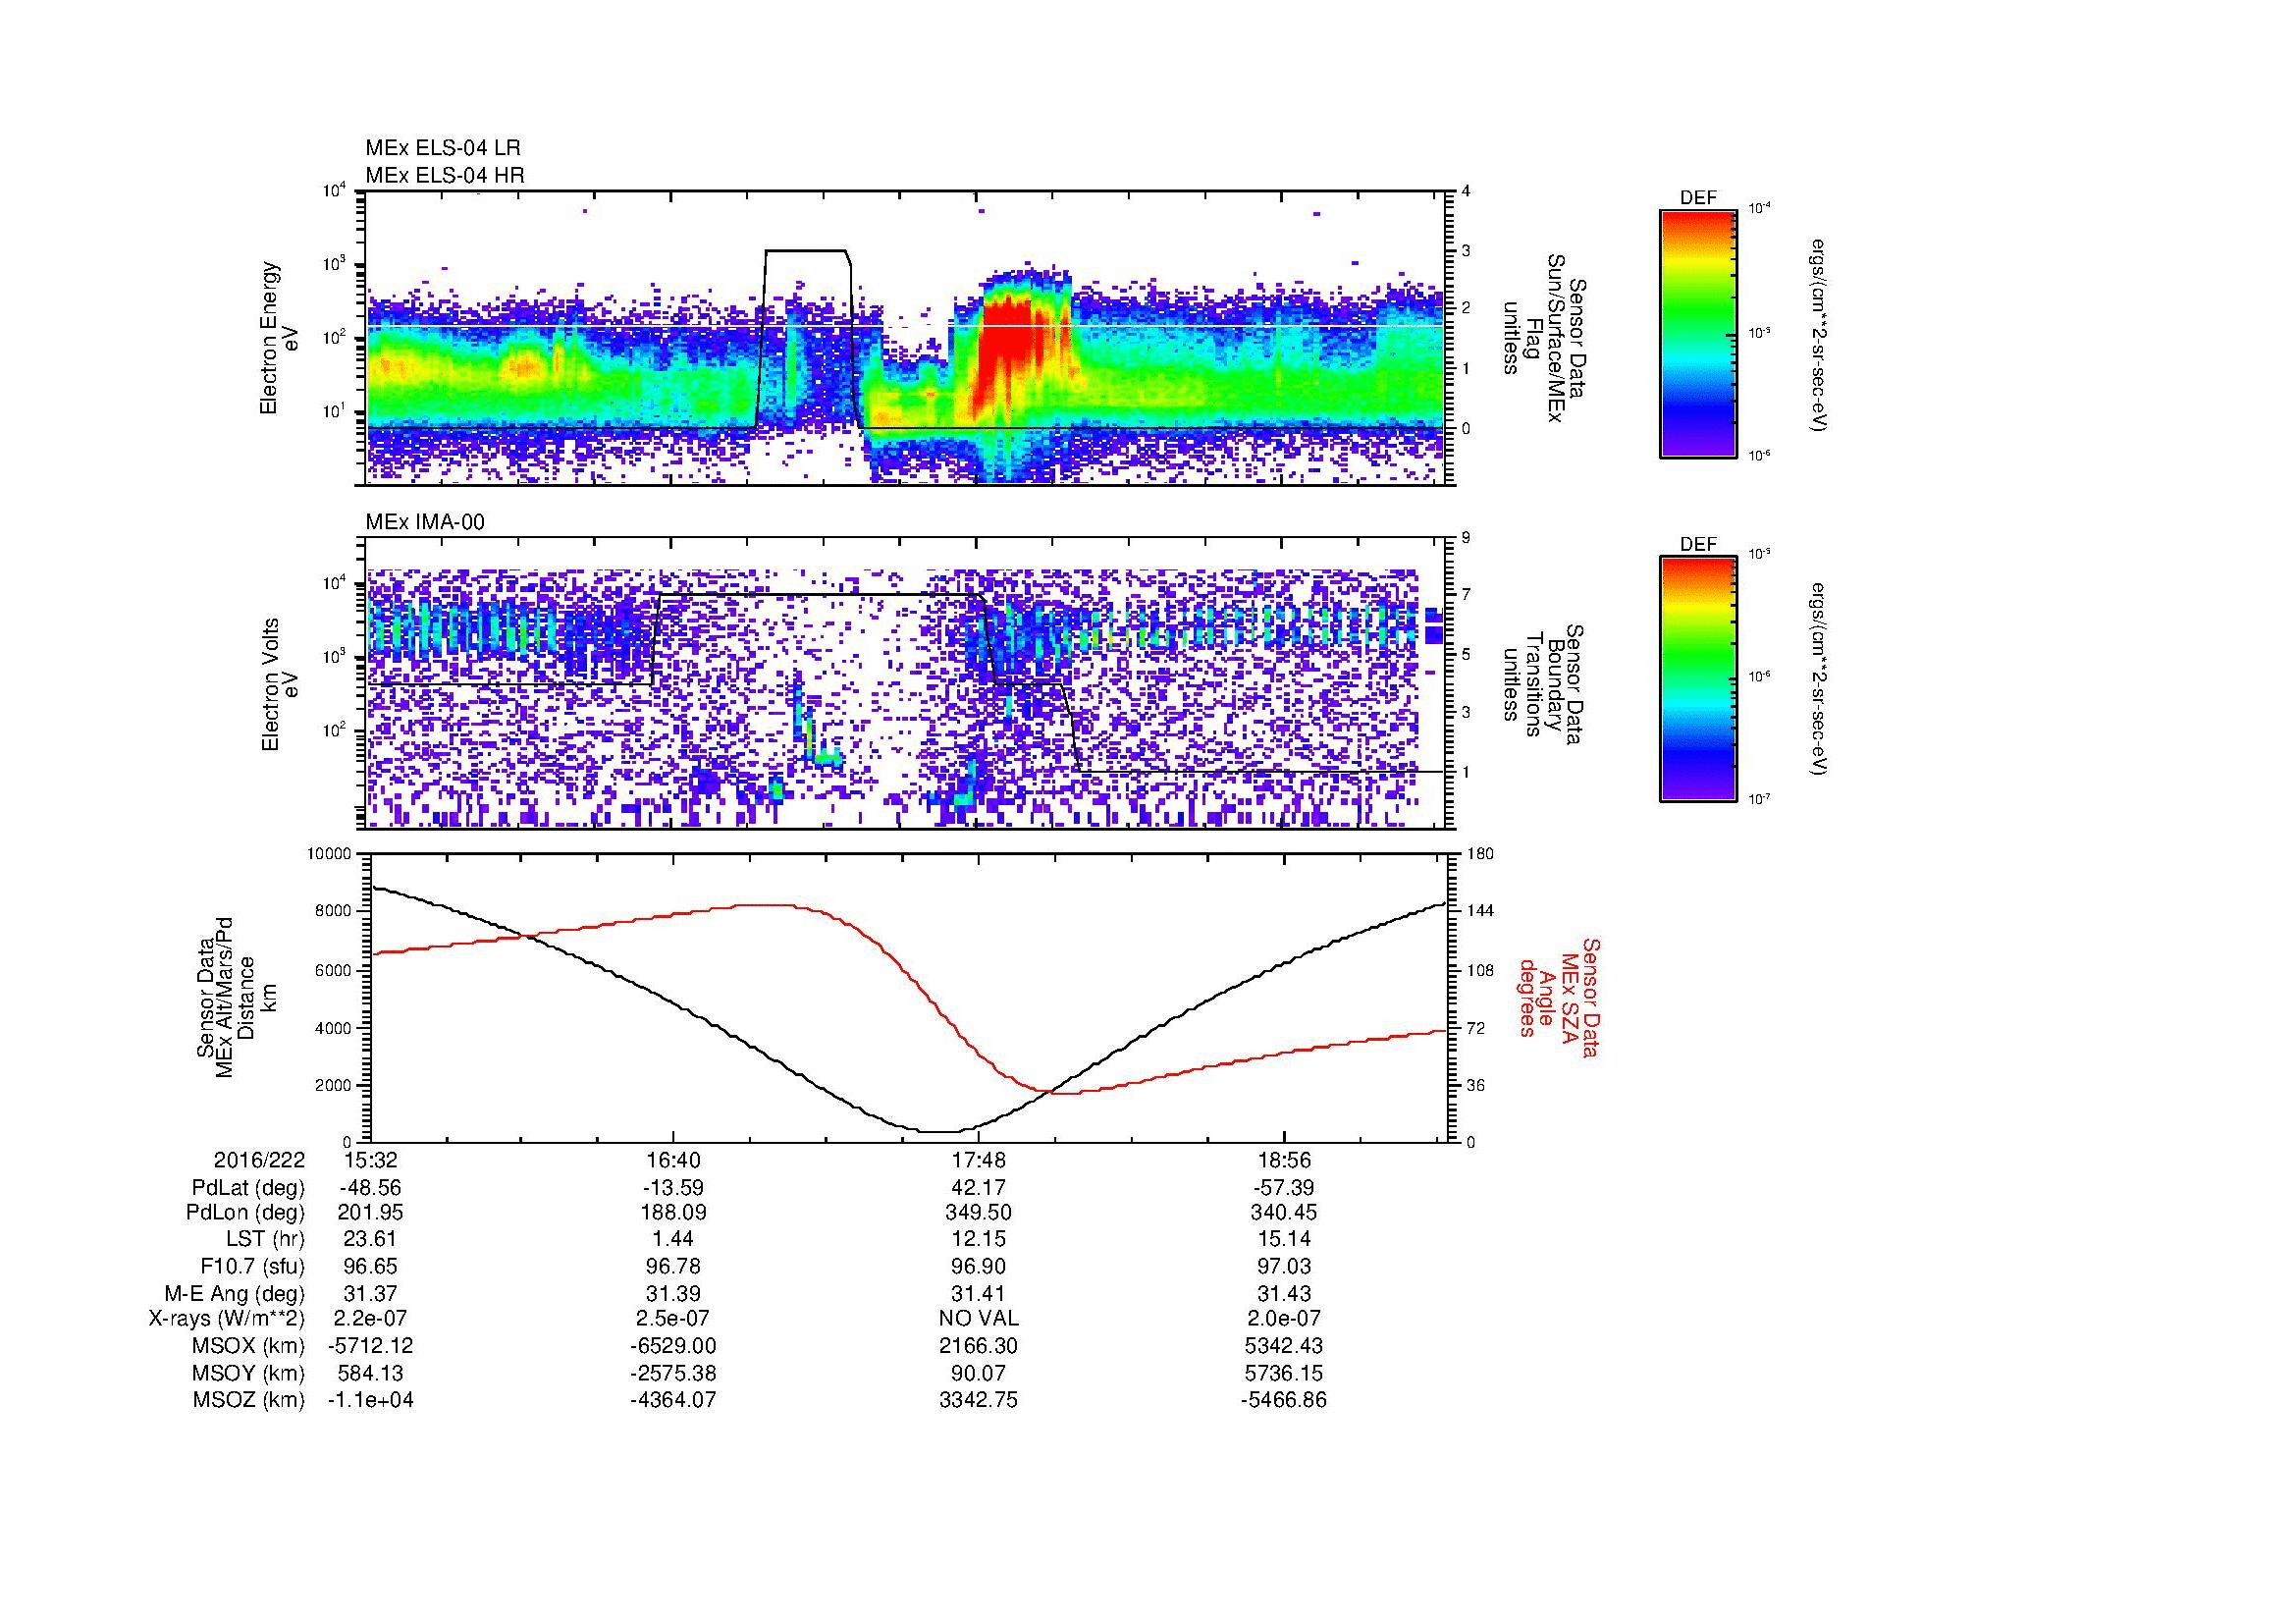Click the time tick label '18:56'

point(1283,1160)
